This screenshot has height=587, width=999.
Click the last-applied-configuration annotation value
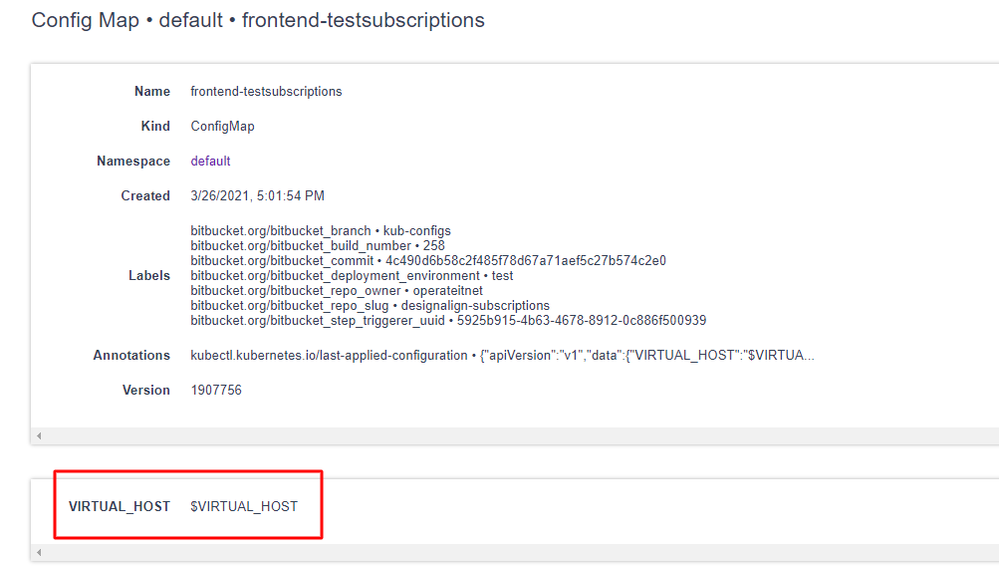pos(502,356)
